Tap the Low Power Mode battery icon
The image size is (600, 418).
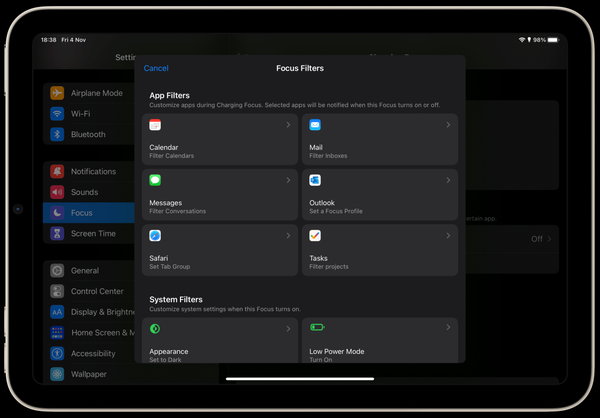pyautogui.click(x=317, y=327)
